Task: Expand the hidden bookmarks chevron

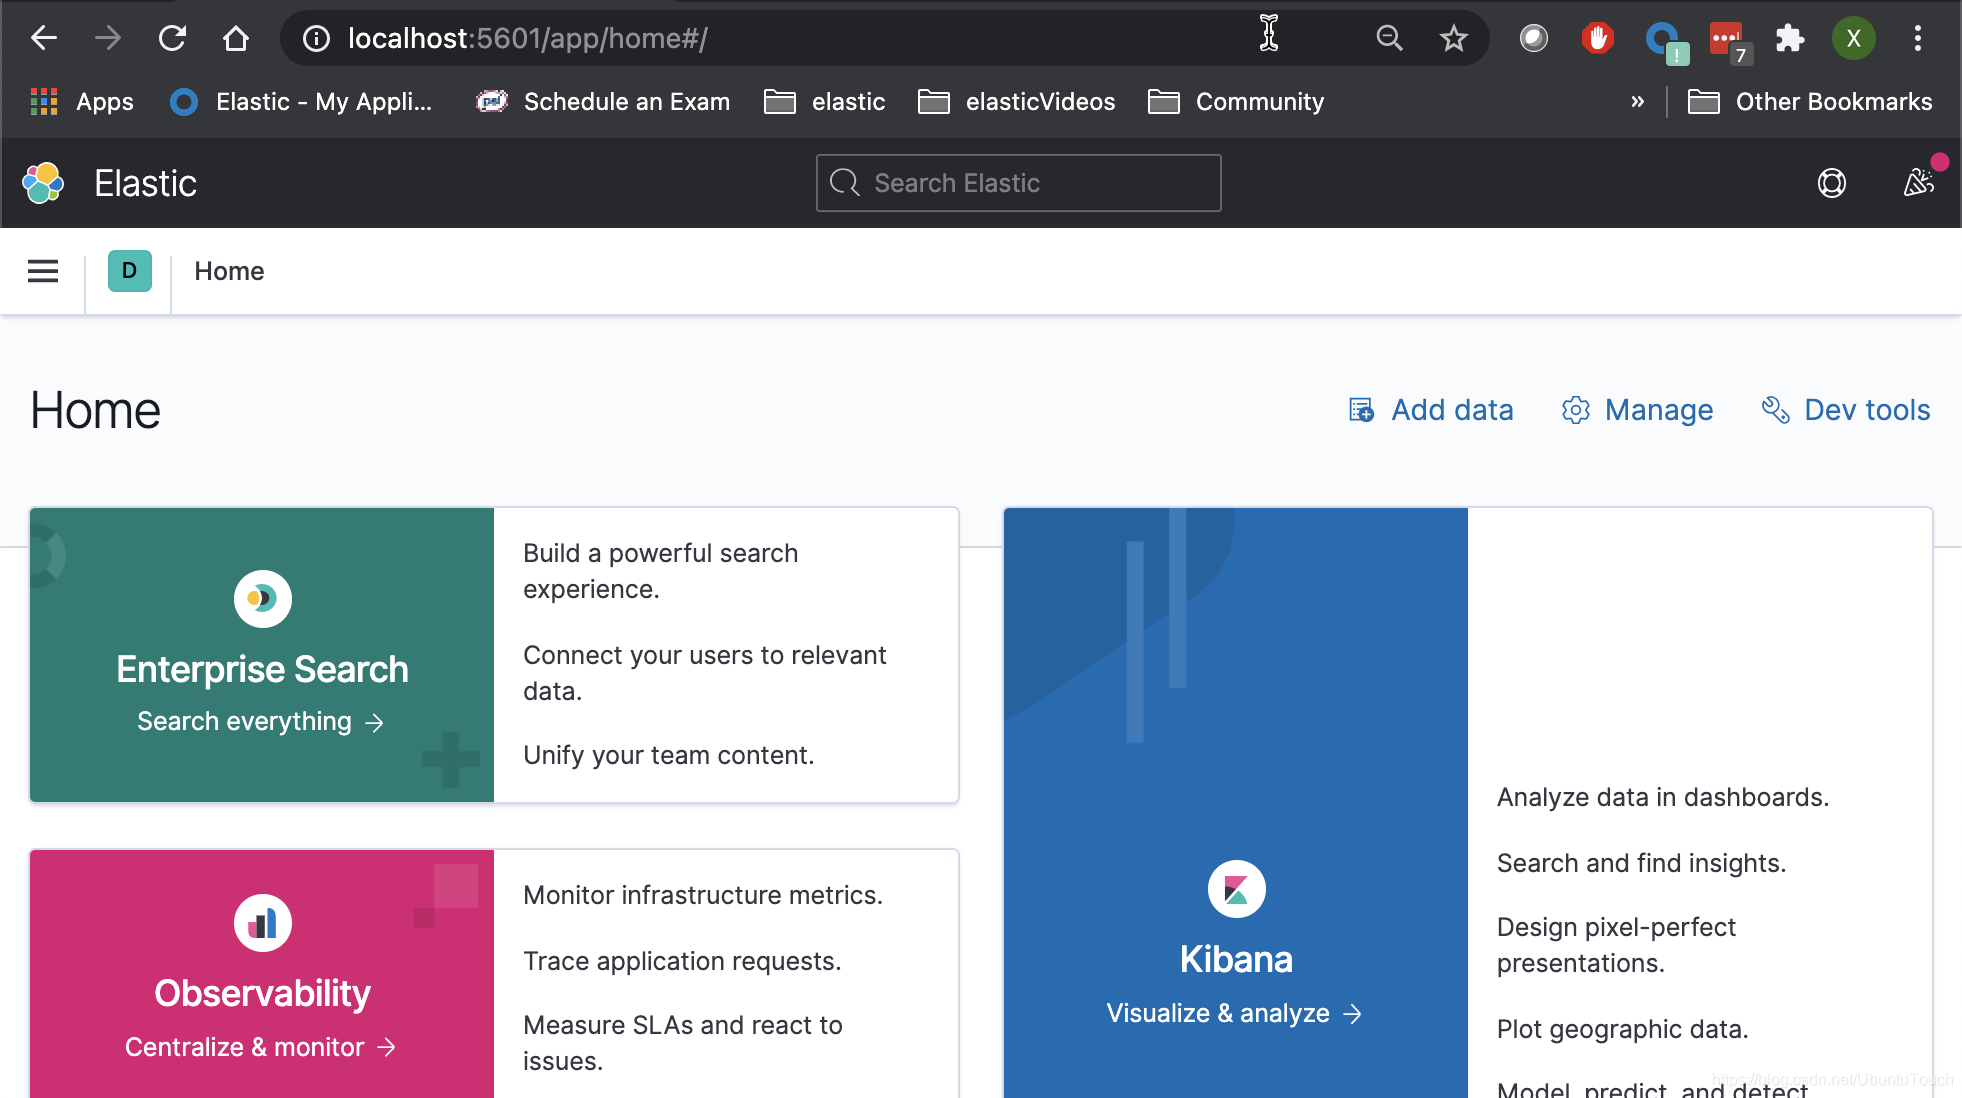Action: click(x=1637, y=101)
